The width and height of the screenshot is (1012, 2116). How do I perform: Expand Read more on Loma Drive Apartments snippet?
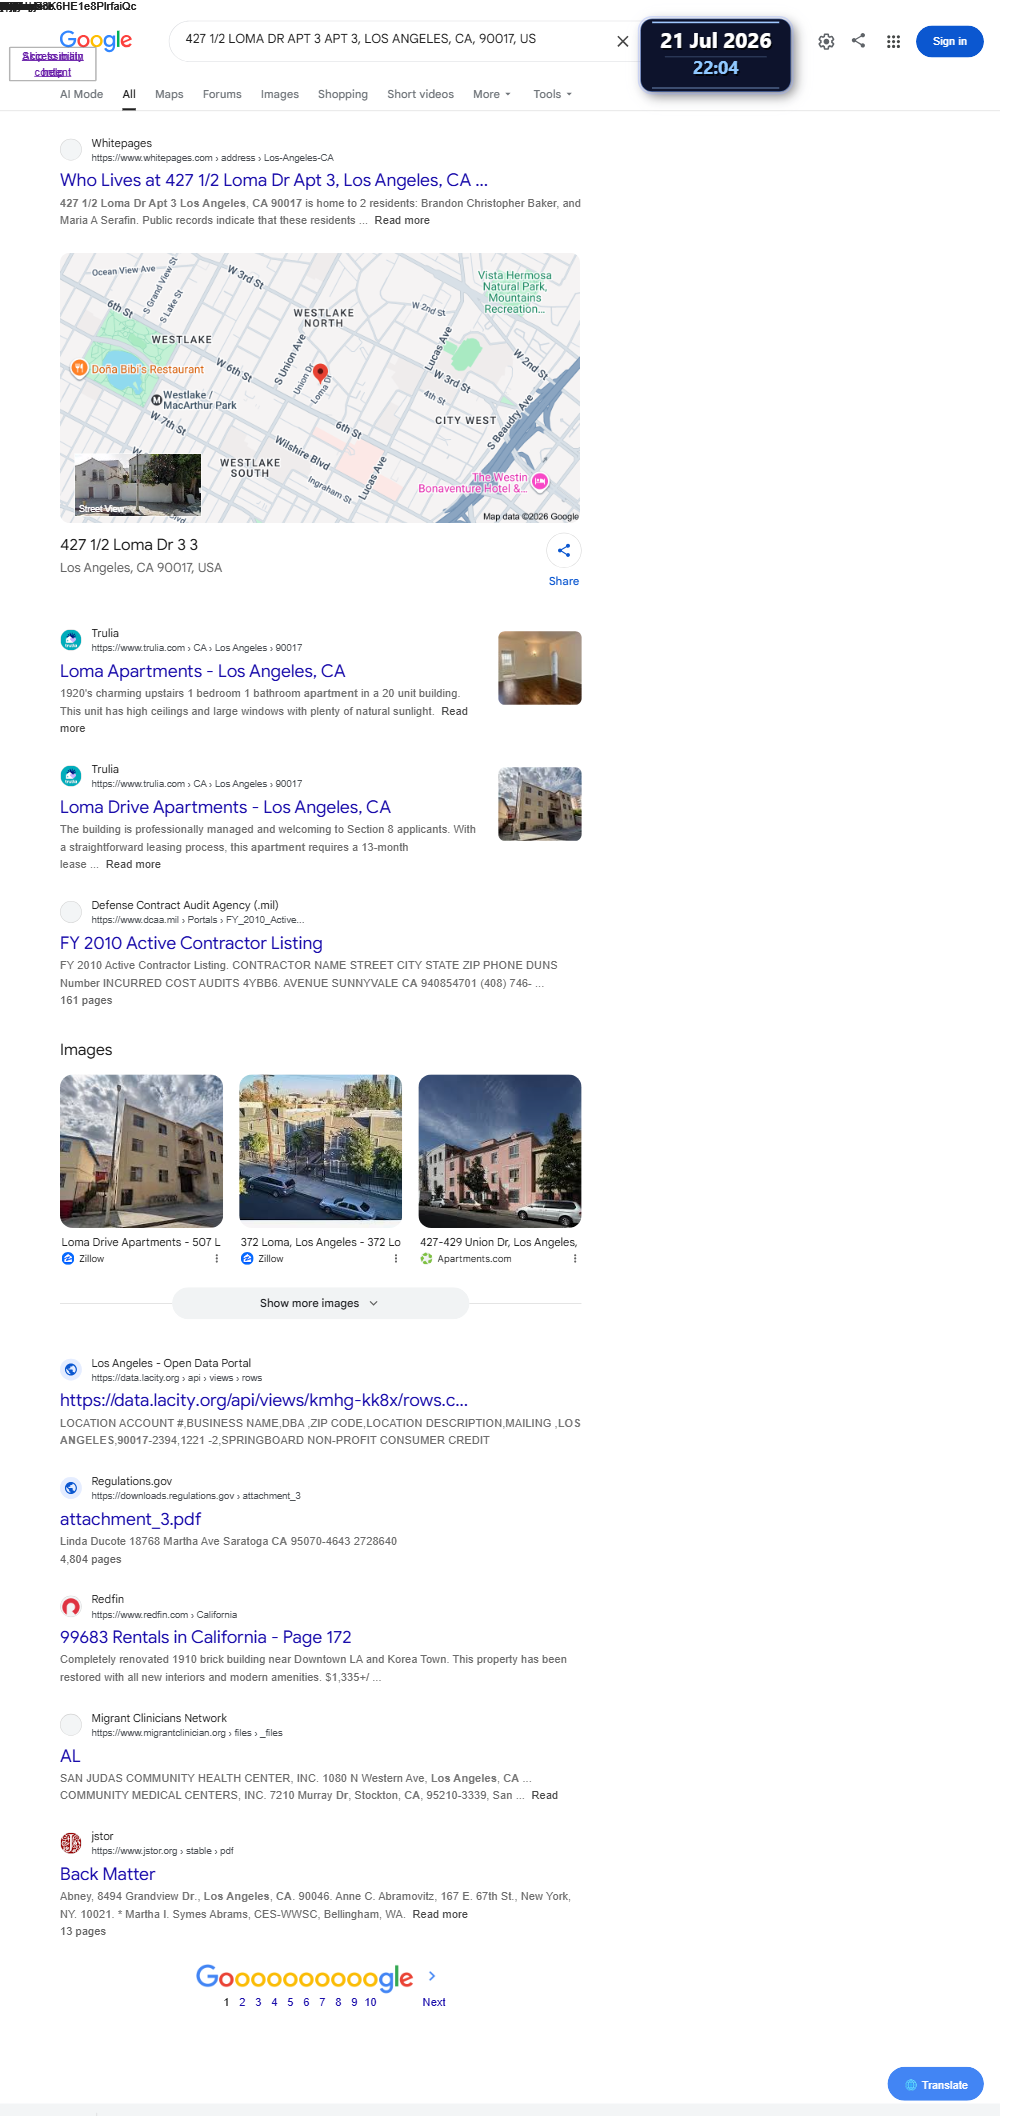(x=133, y=865)
